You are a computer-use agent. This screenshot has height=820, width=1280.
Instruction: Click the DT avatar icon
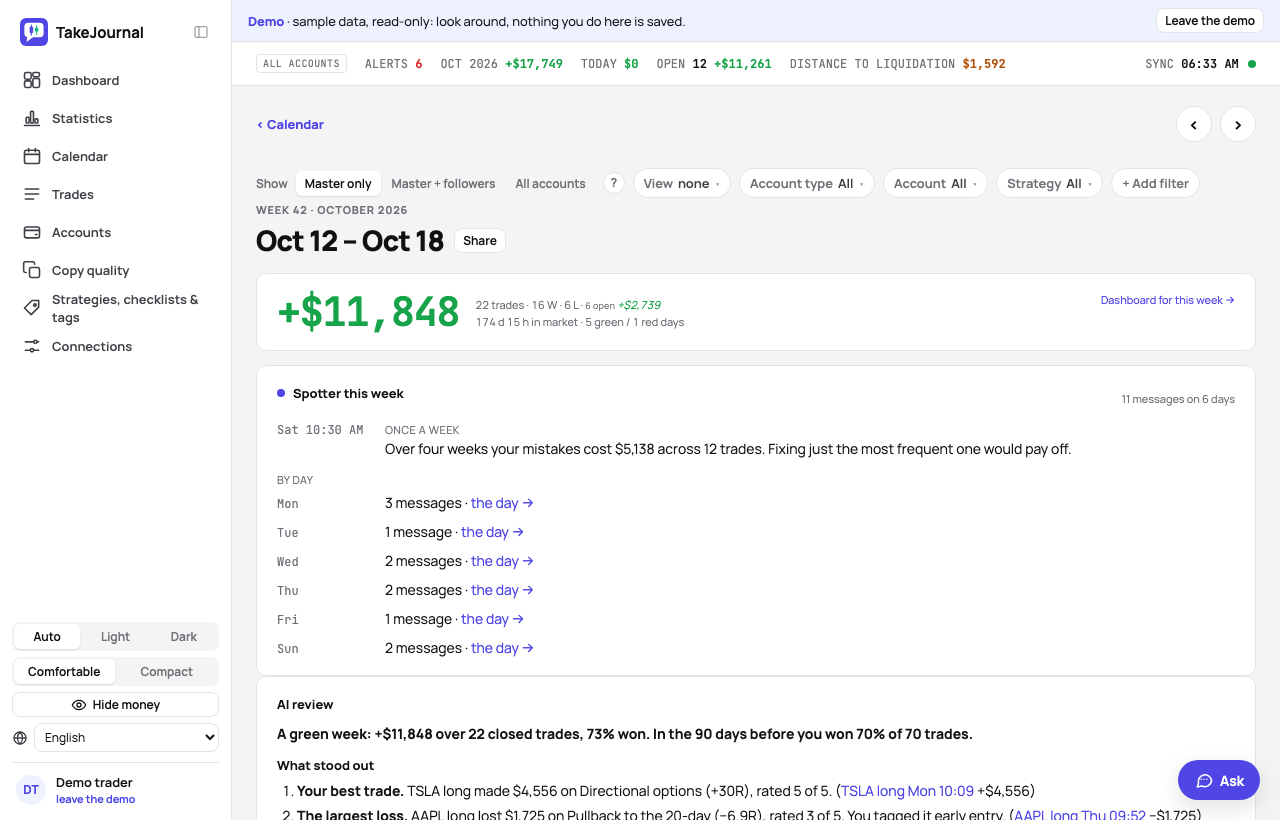[x=31, y=790]
